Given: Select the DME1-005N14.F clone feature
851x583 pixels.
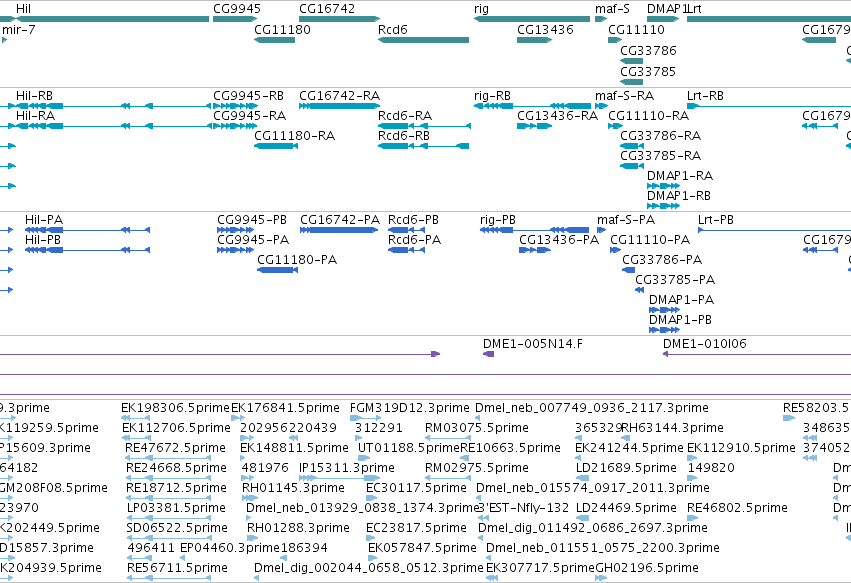Looking at the screenshot, I should (488, 354).
